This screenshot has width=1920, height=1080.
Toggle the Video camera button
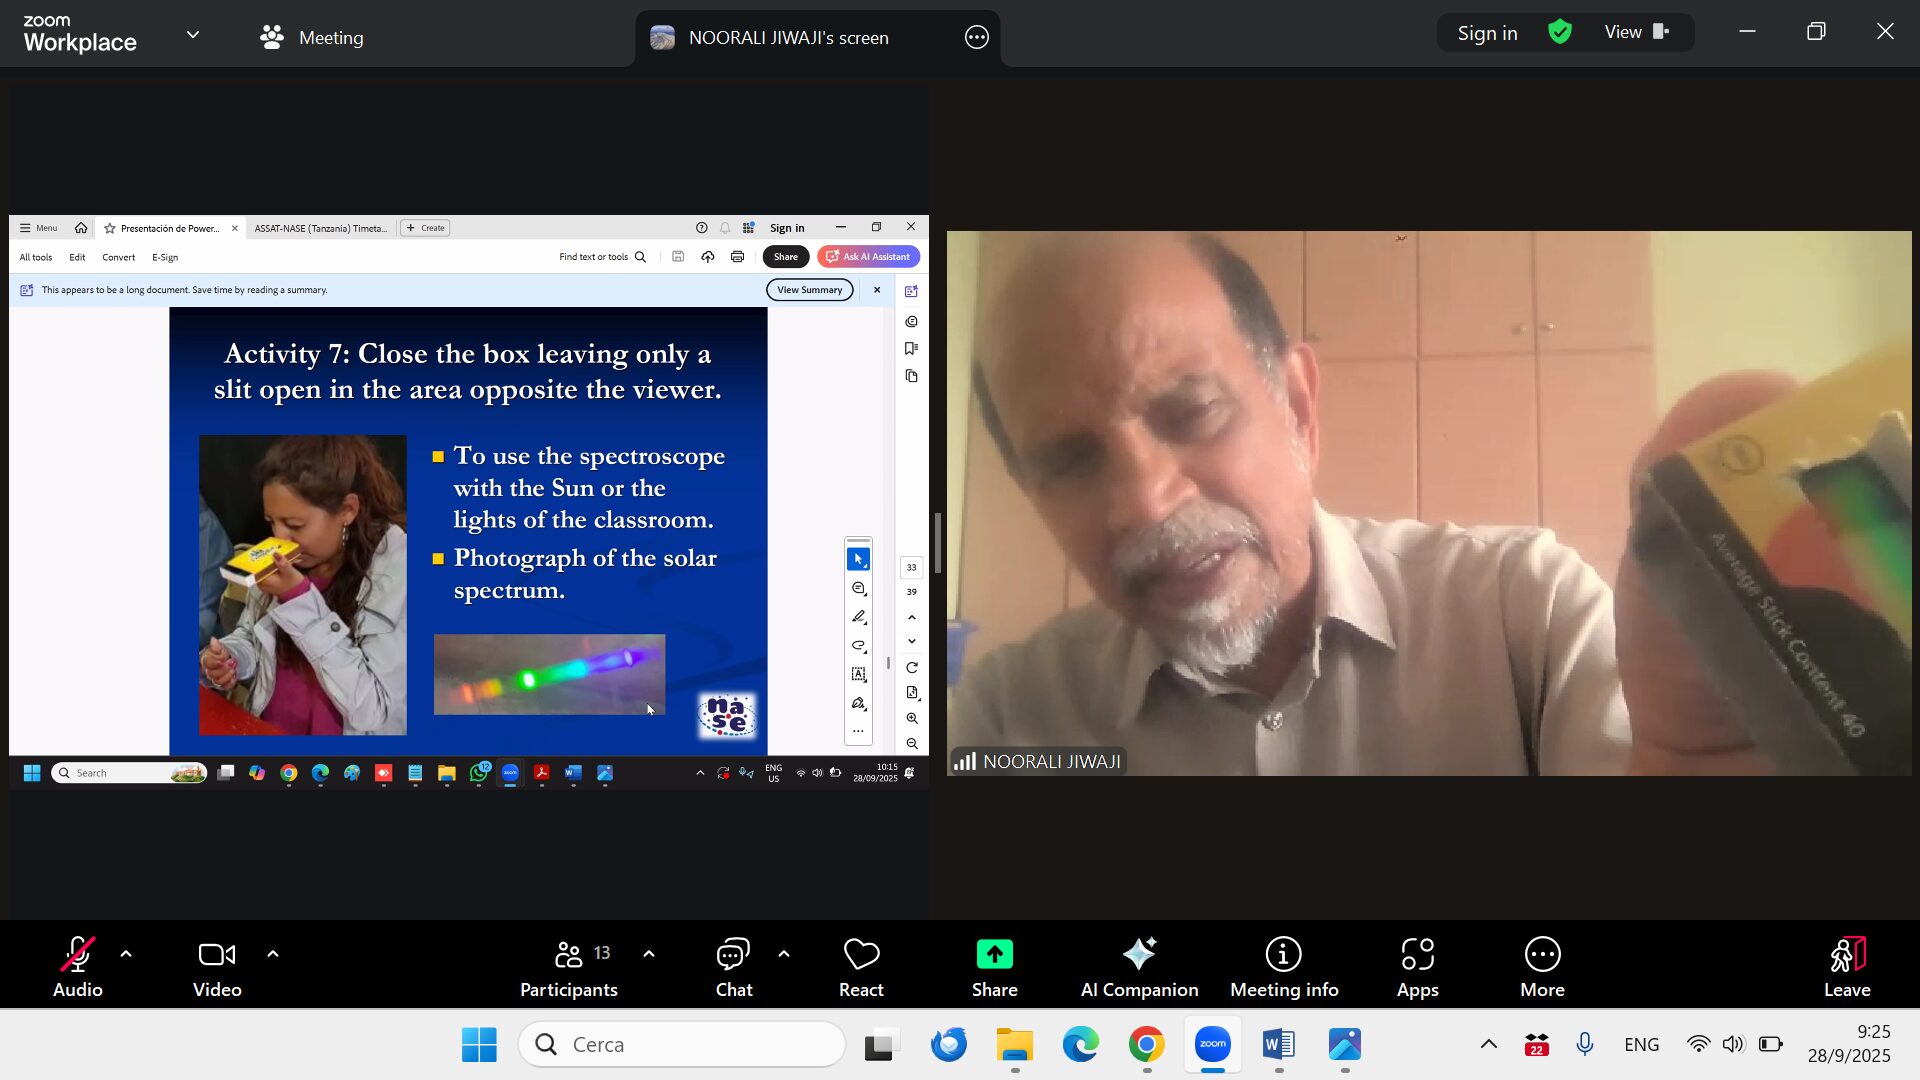coord(217,966)
